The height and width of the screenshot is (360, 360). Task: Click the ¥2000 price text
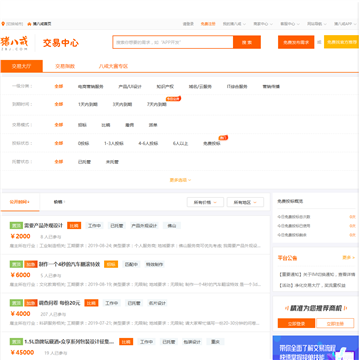tap(20, 236)
